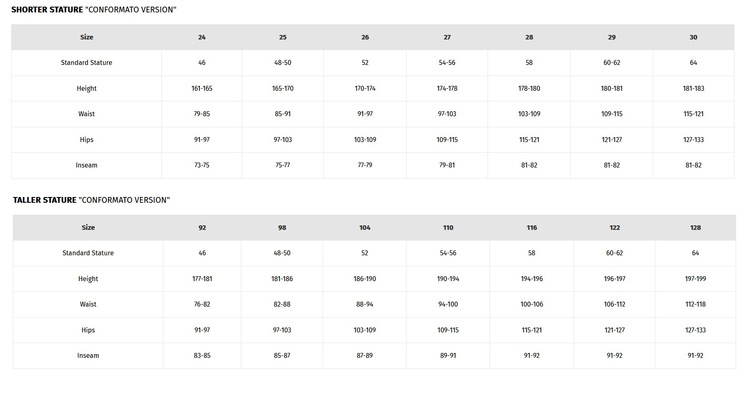Select size 24 column header
Screen dimensions: 750x414
pos(202,37)
